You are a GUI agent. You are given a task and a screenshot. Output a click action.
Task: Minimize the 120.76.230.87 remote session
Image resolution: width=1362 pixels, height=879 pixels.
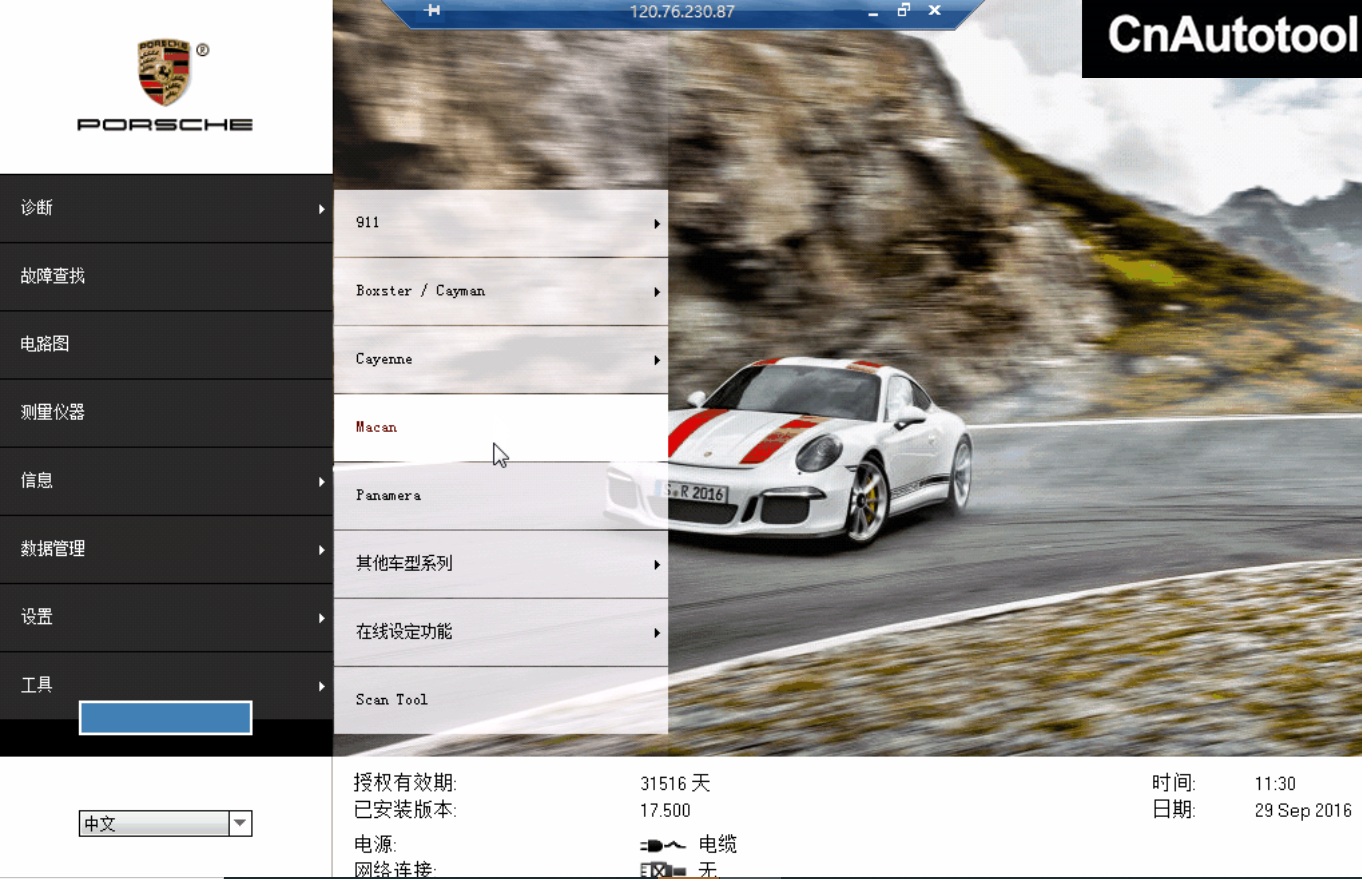coord(873,12)
